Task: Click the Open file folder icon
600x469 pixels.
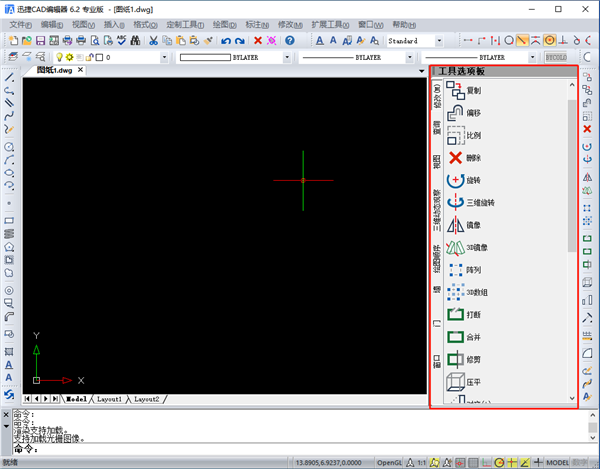Action: pos(27,40)
